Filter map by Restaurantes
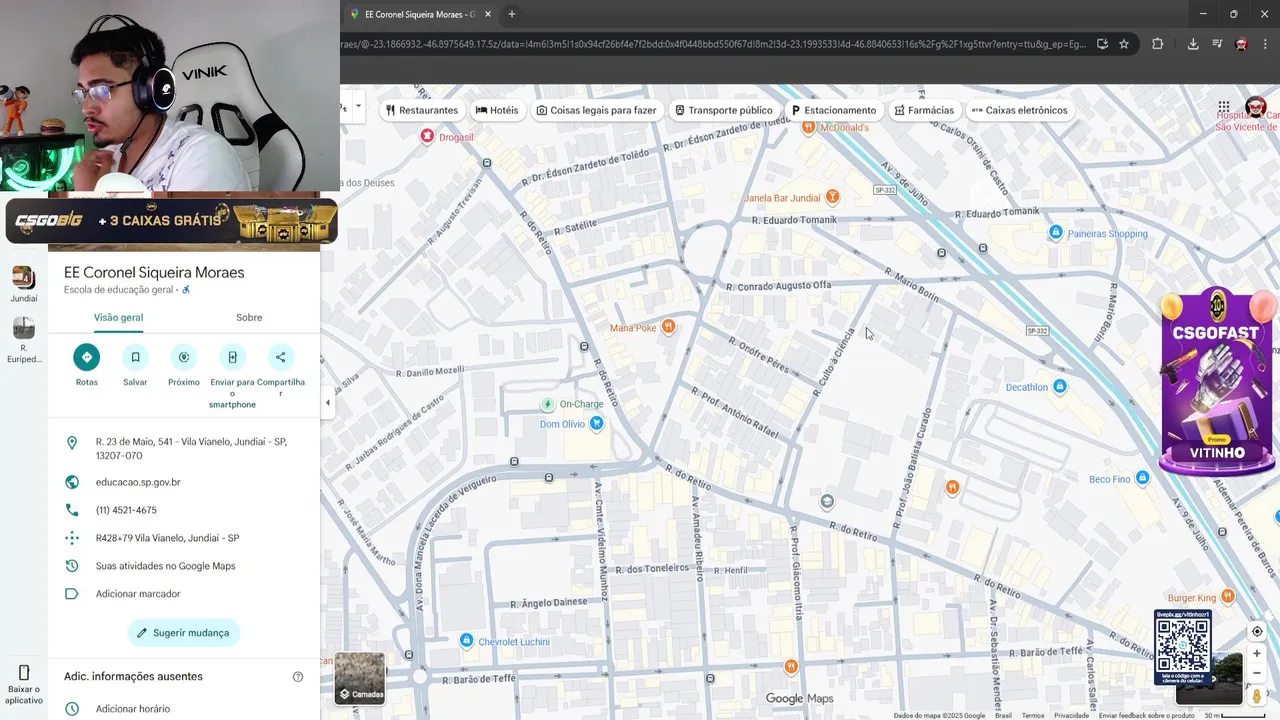Image resolution: width=1280 pixels, height=720 pixels. (x=422, y=110)
